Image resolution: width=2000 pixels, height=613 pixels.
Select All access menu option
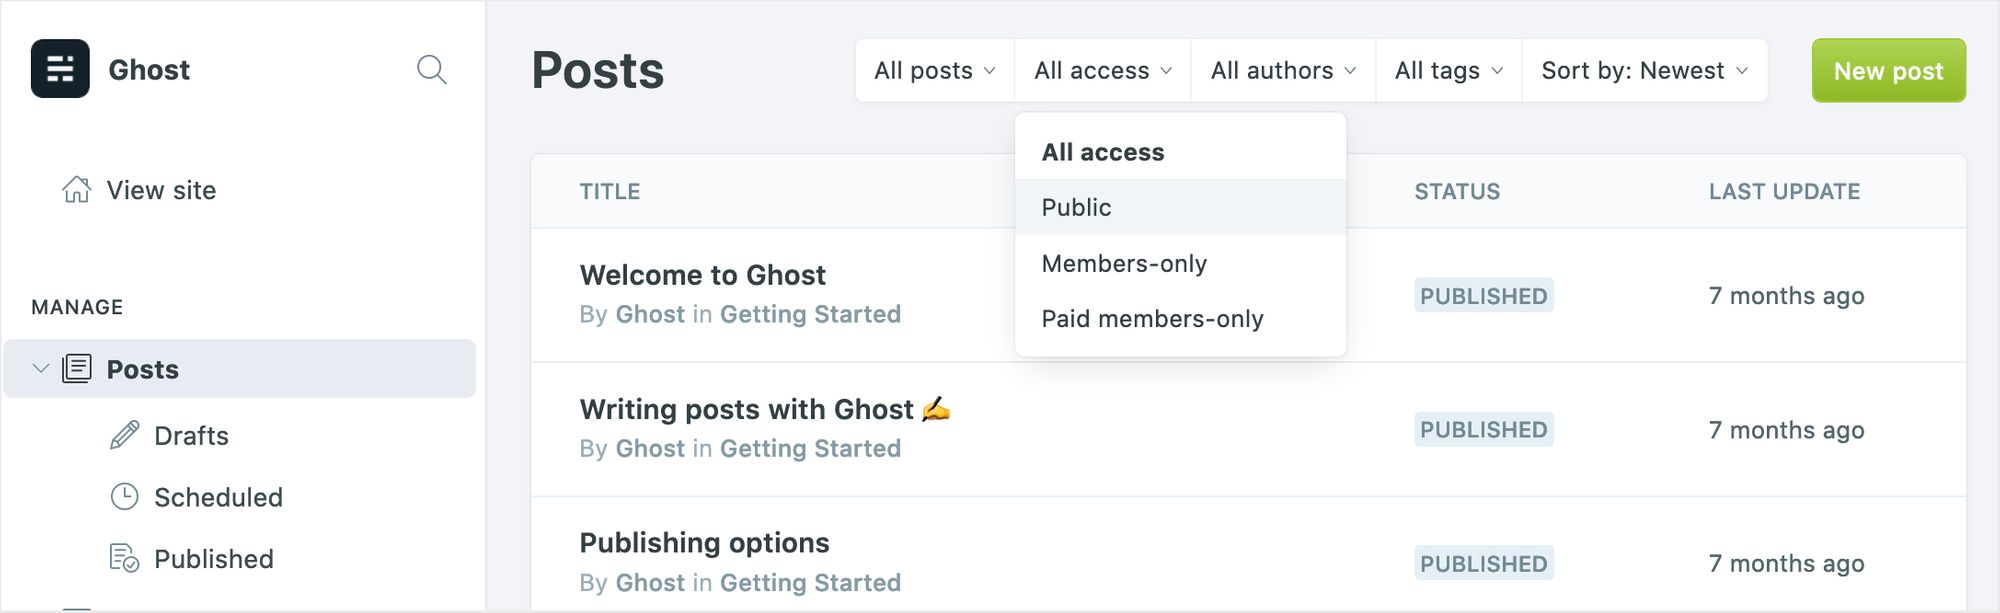(1103, 152)
